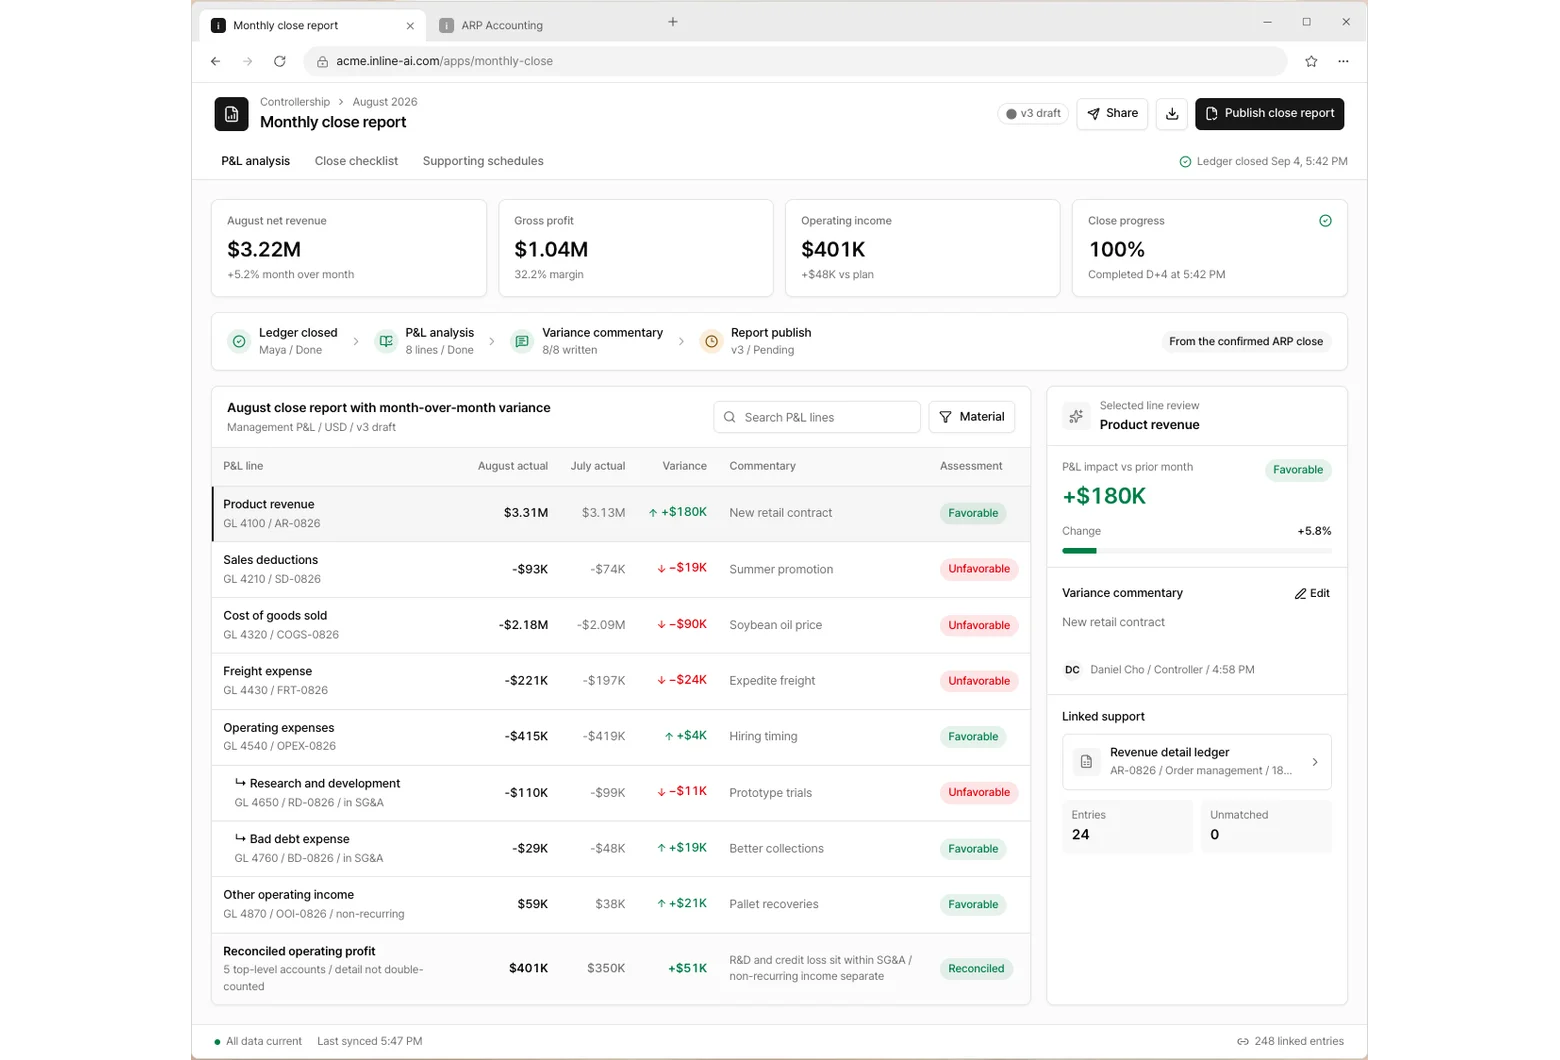This screenshot has width=1560, height=1060.
Task: Bookmark this page with the star icon
Action: pyautogui.click(x=1311, y=61)
